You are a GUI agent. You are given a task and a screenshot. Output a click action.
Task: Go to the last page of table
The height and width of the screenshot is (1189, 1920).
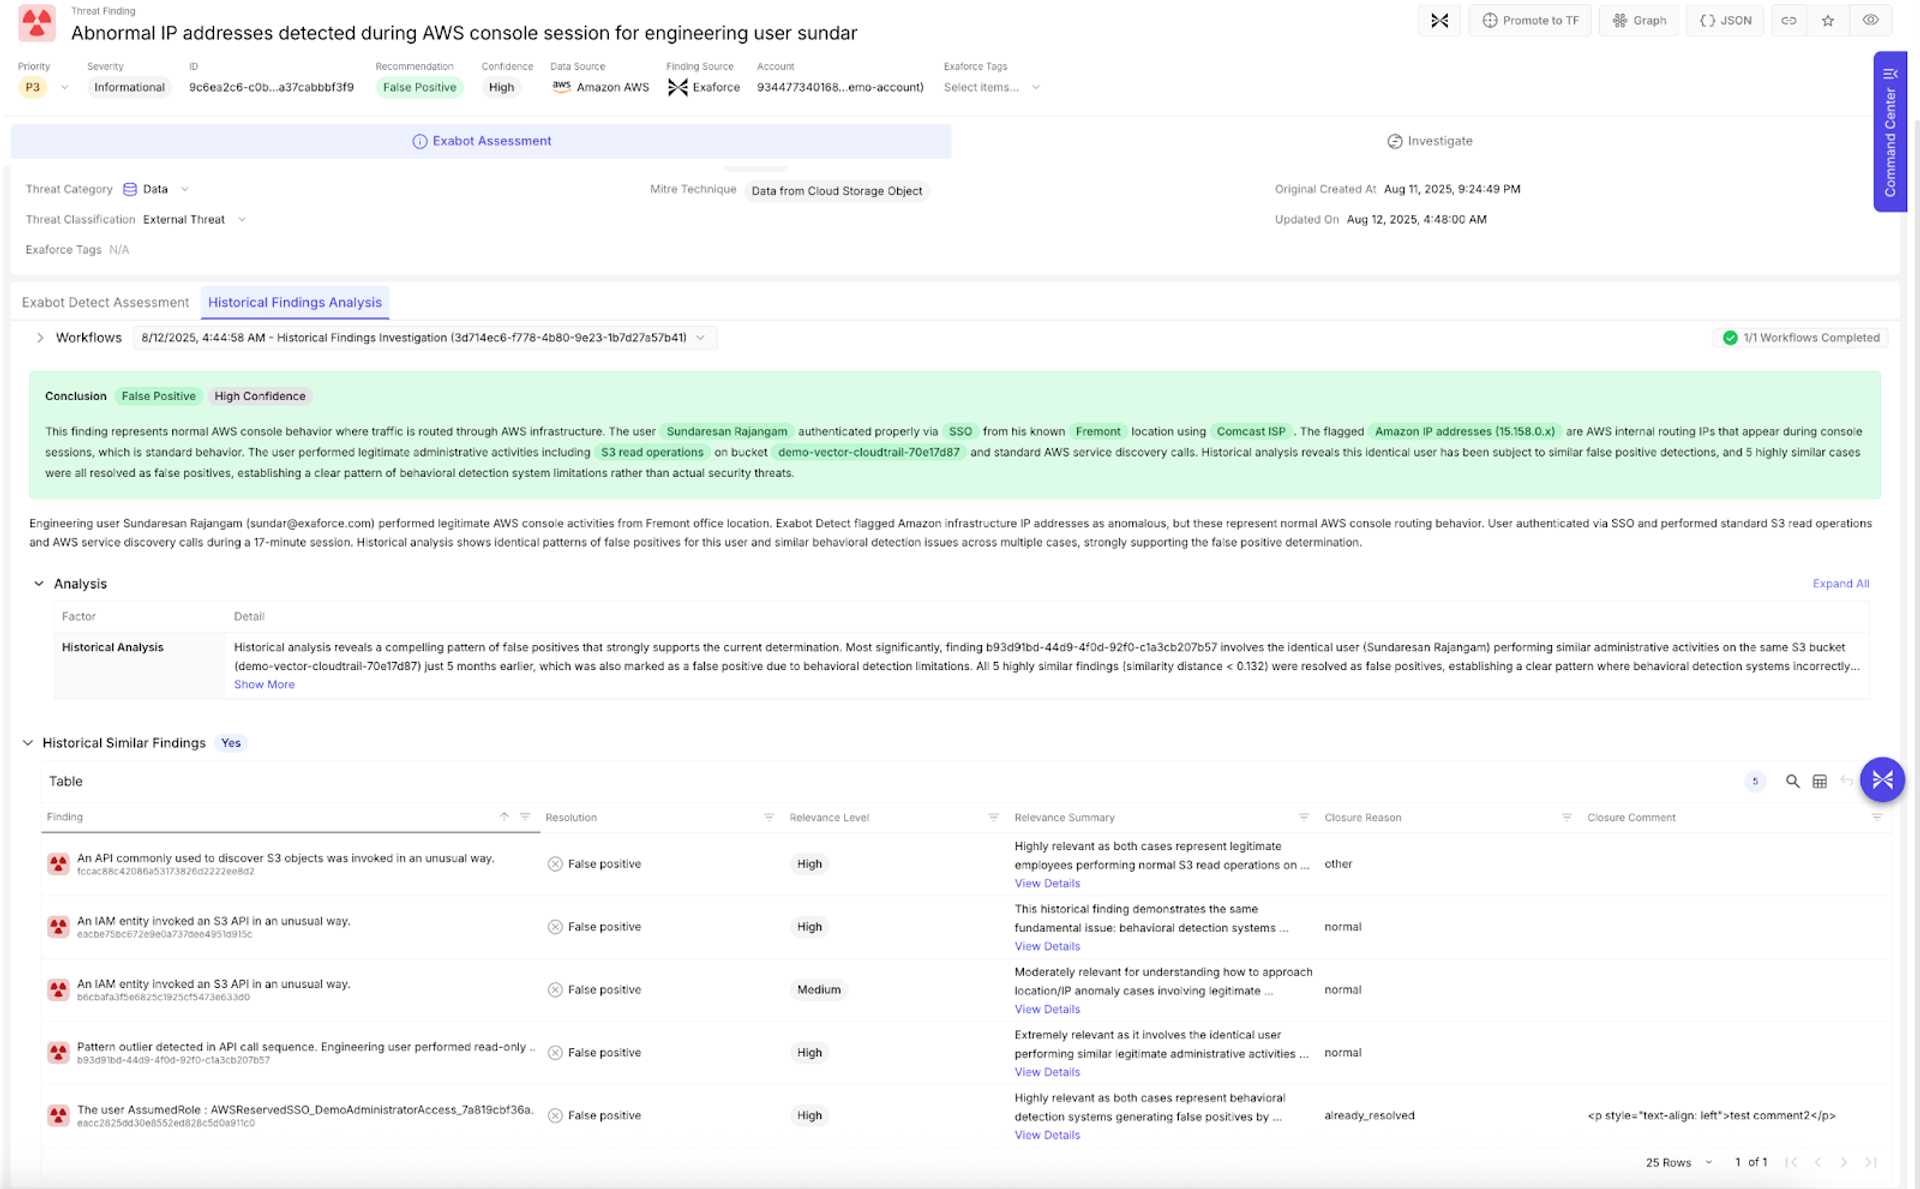pos(1870,1163)
